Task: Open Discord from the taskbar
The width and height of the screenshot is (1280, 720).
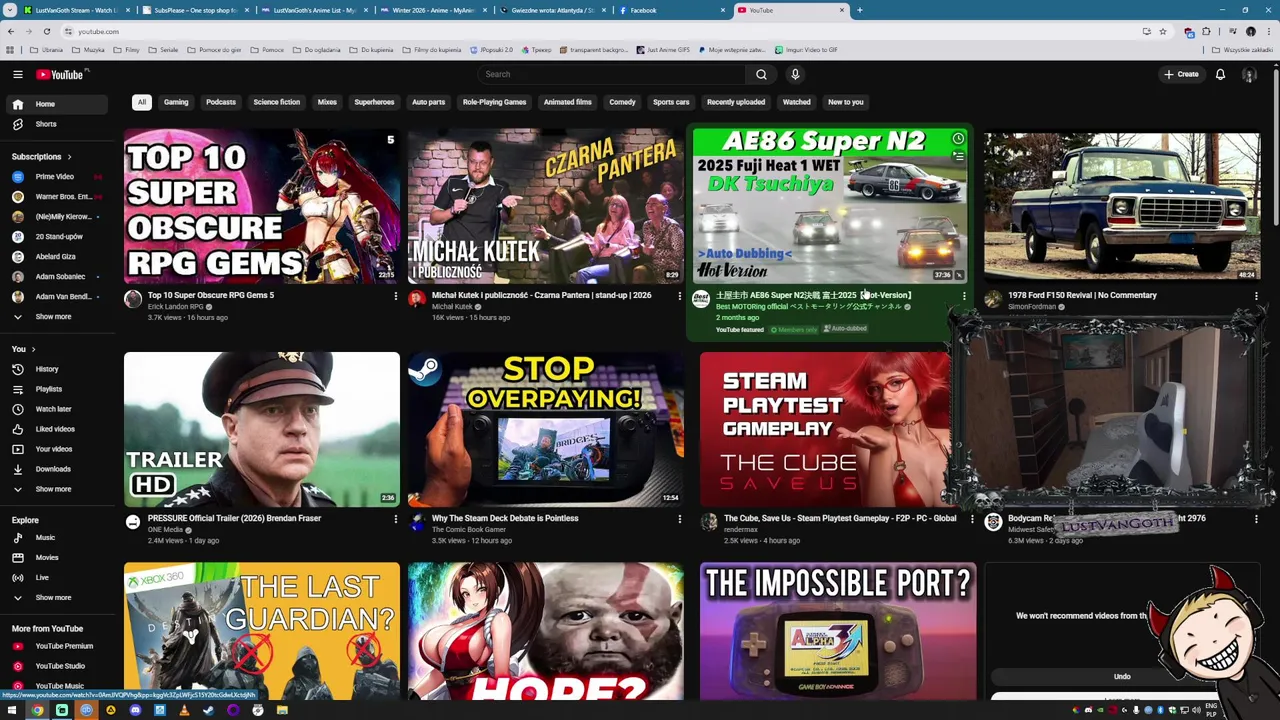Action: coord(135,710)
